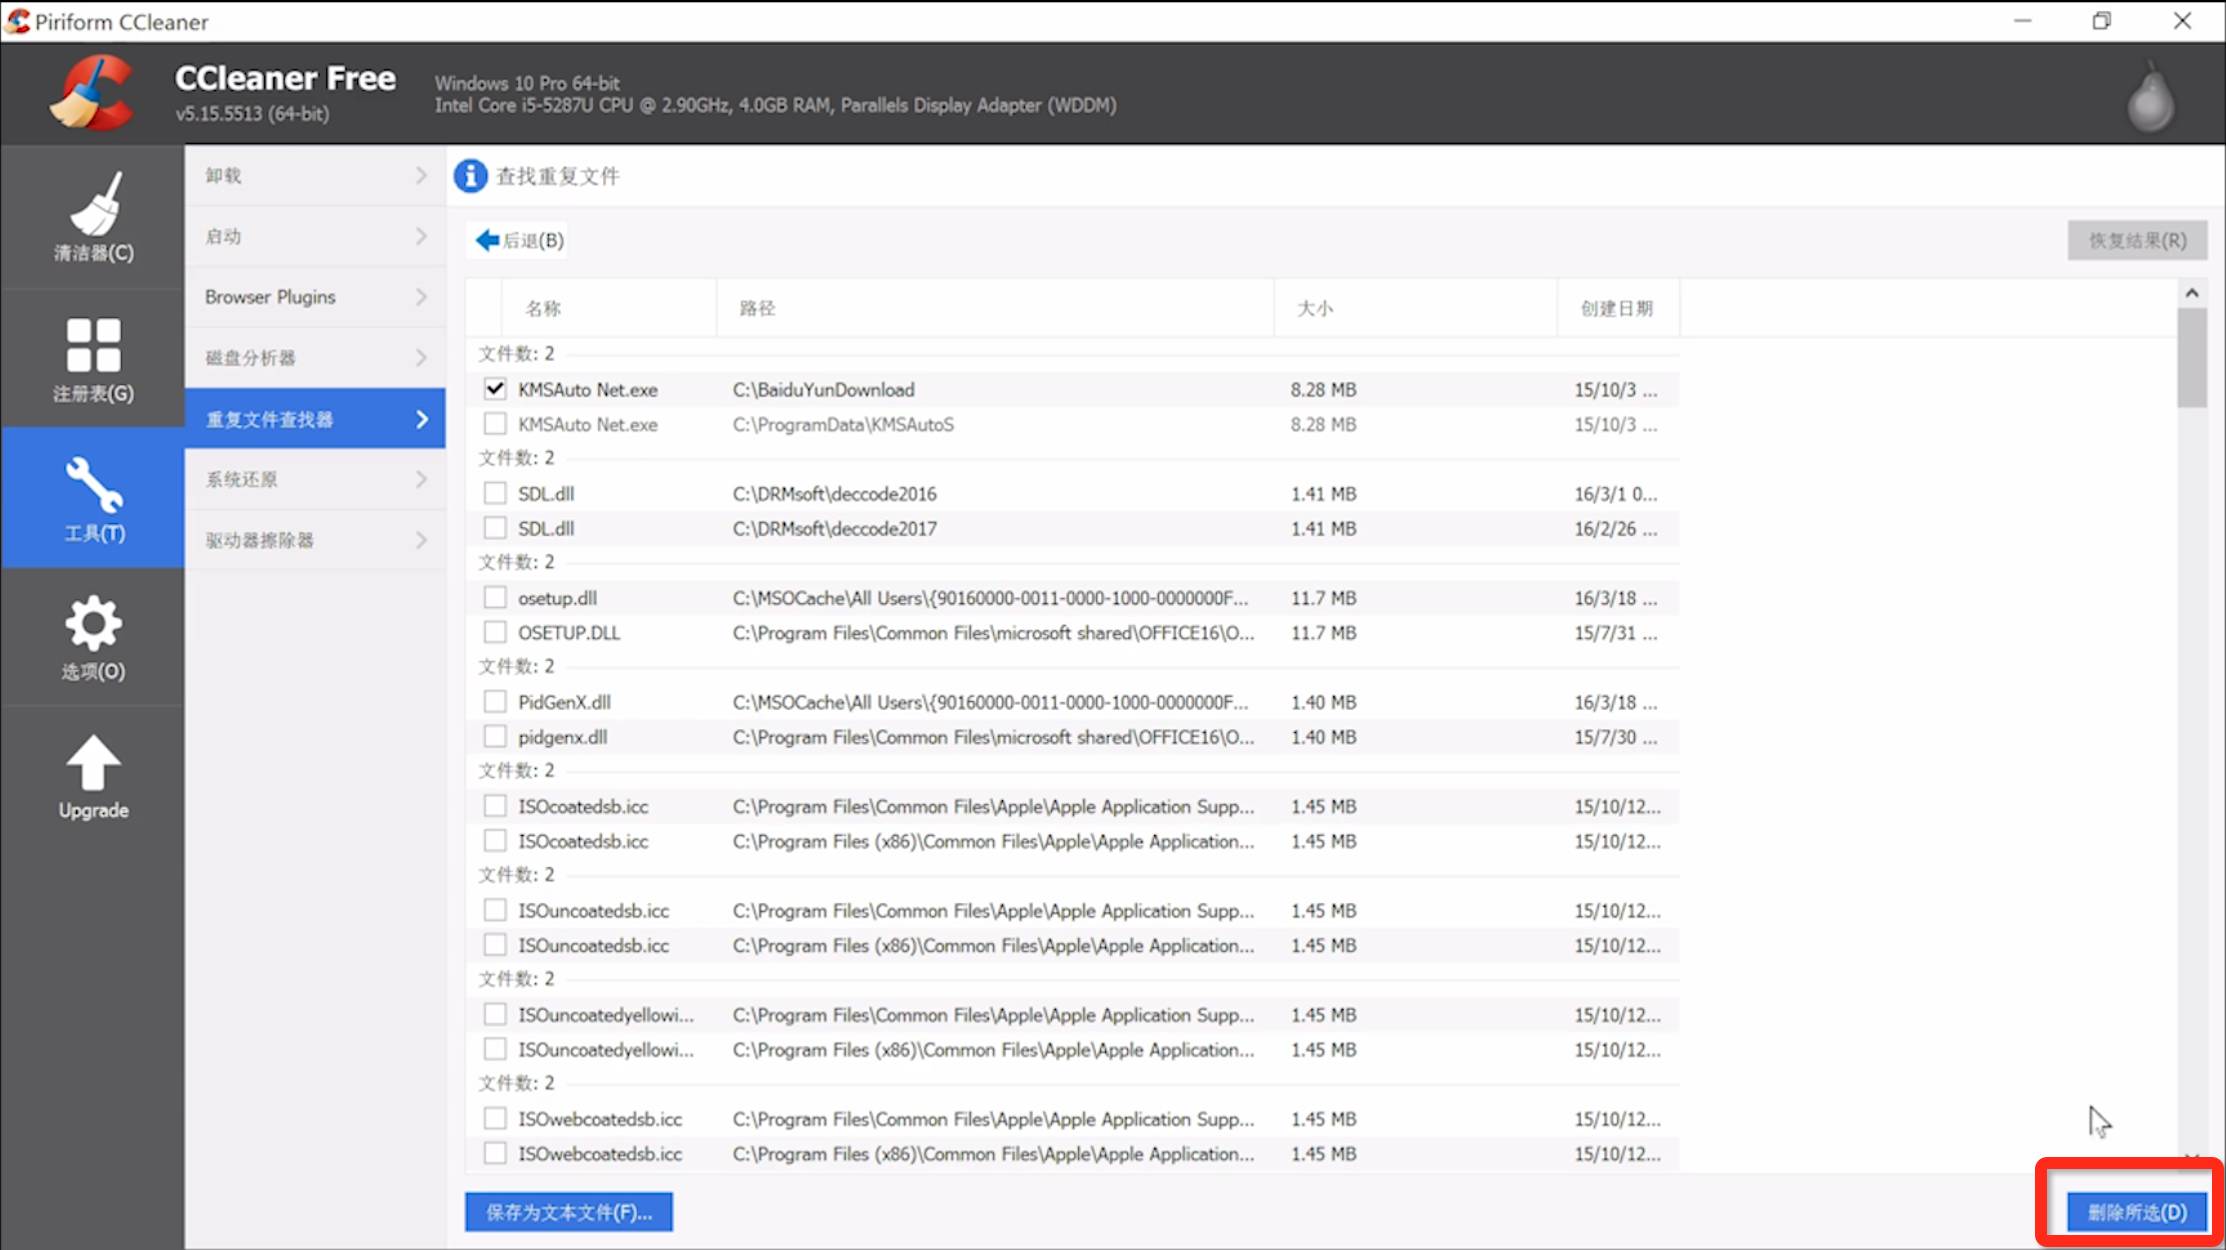Image resolution: width=2226 pixels, height=1250 pixels.
Task: Check ISOuncoatedsb.icc in Program Files (x86) checkbox
Action: pyautogui.click(x=495, y=945)
